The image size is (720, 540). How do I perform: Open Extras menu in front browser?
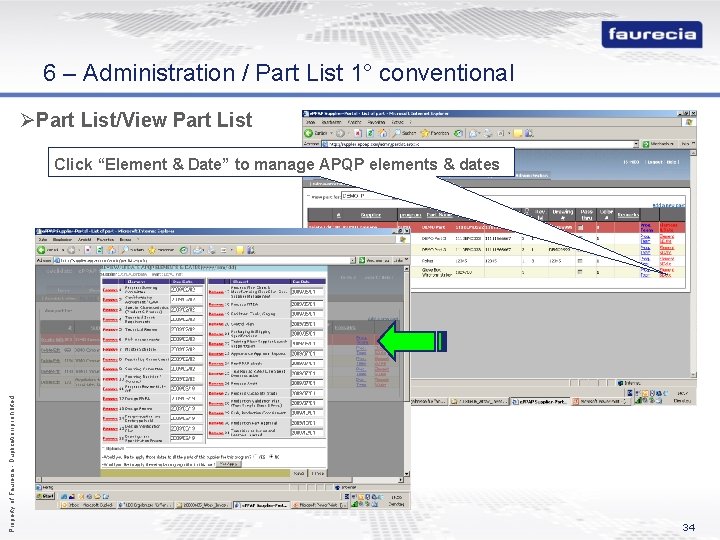(x=125, y=239)
